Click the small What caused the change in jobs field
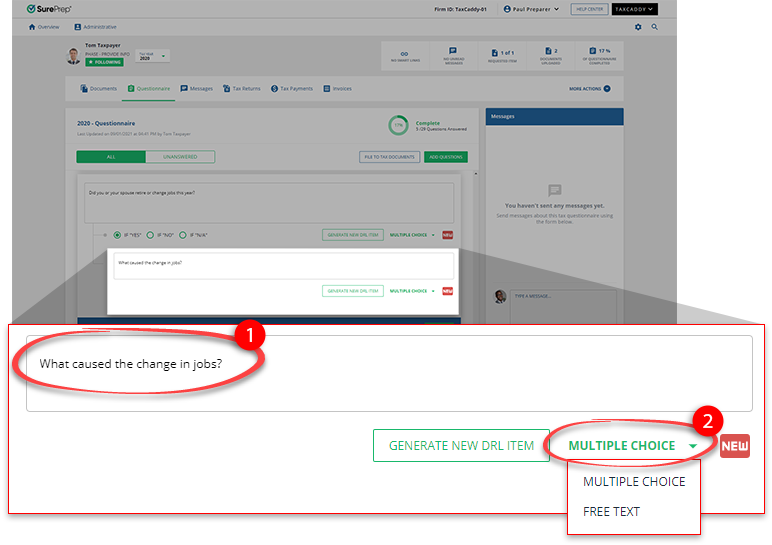772x545 pixels. [x=284, y=266]
